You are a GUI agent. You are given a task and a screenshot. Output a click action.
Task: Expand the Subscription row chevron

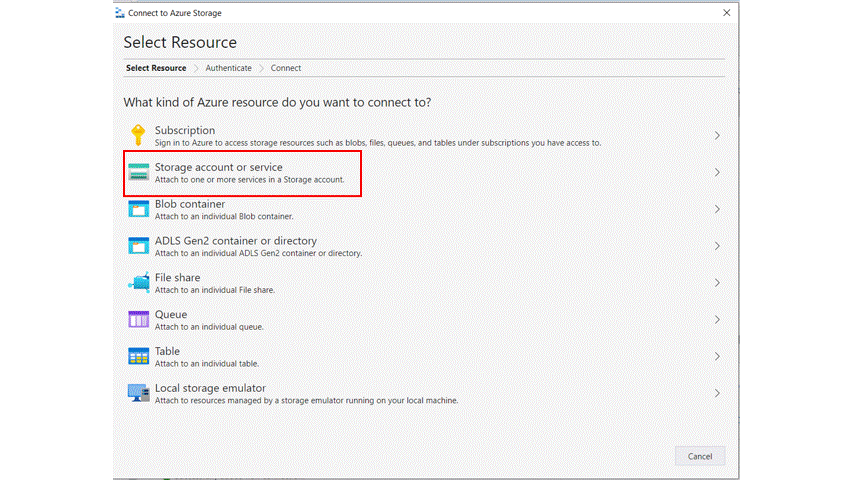(x=717, y=136)
